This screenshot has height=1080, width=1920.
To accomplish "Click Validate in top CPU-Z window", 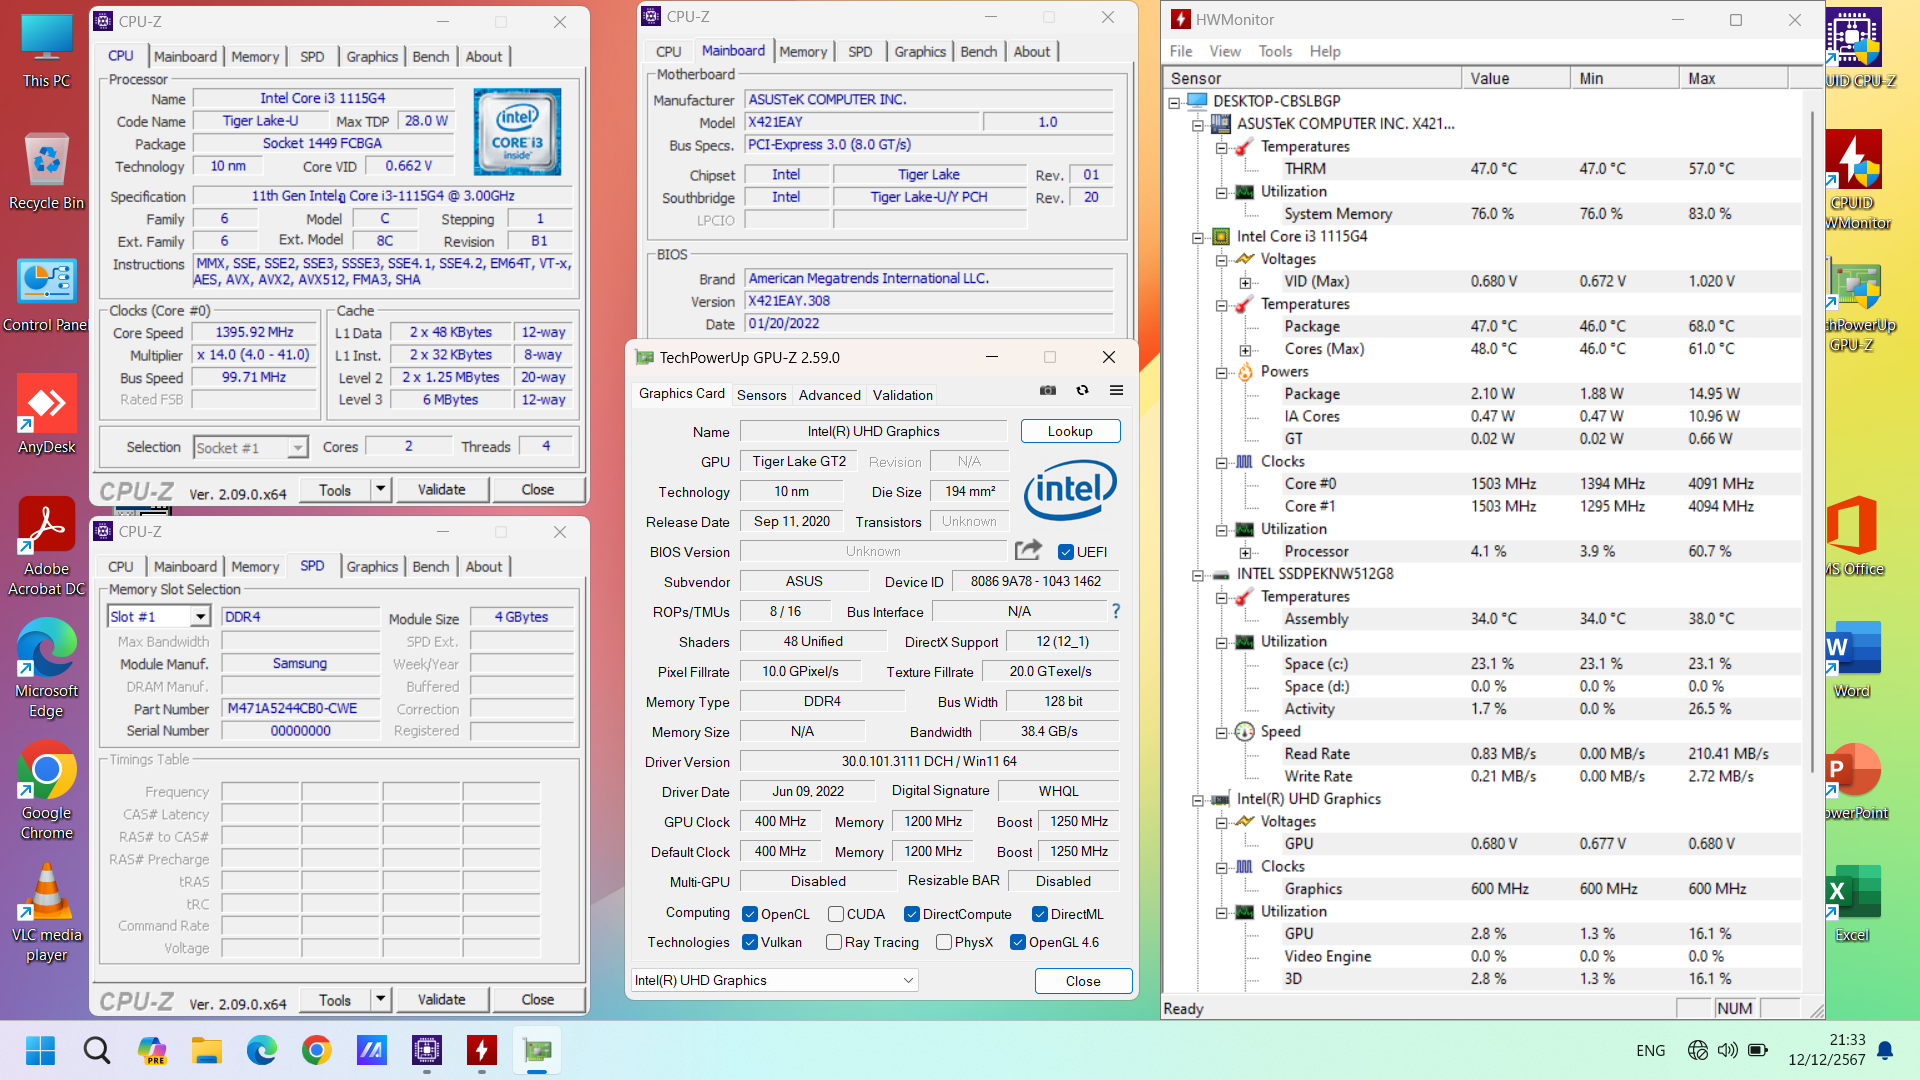I will tap(441, 490).
